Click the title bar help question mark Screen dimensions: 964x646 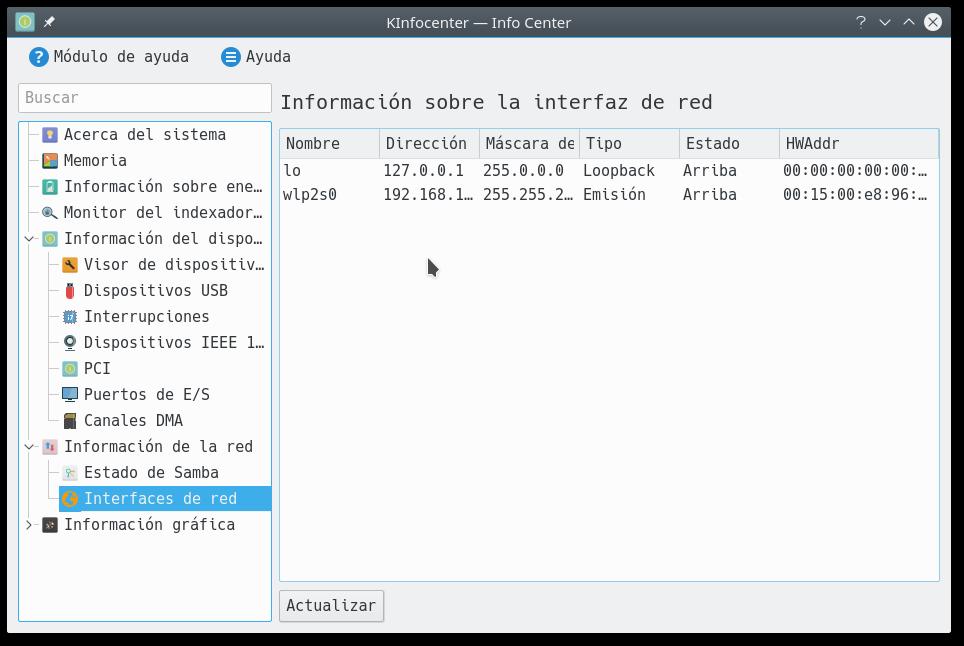point(861,22)
